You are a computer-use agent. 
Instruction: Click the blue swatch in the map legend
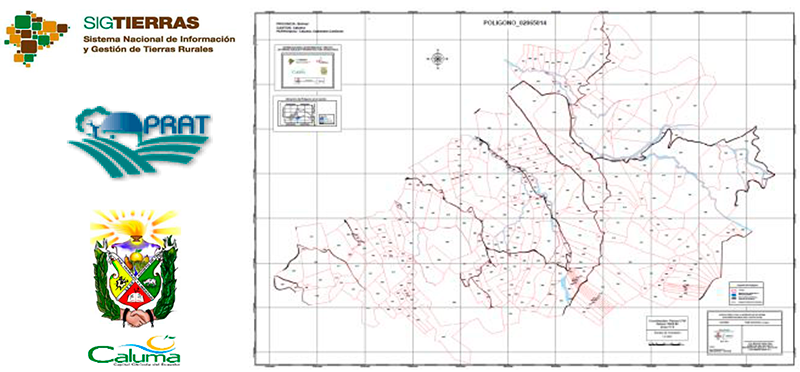[x=734, y=294]
